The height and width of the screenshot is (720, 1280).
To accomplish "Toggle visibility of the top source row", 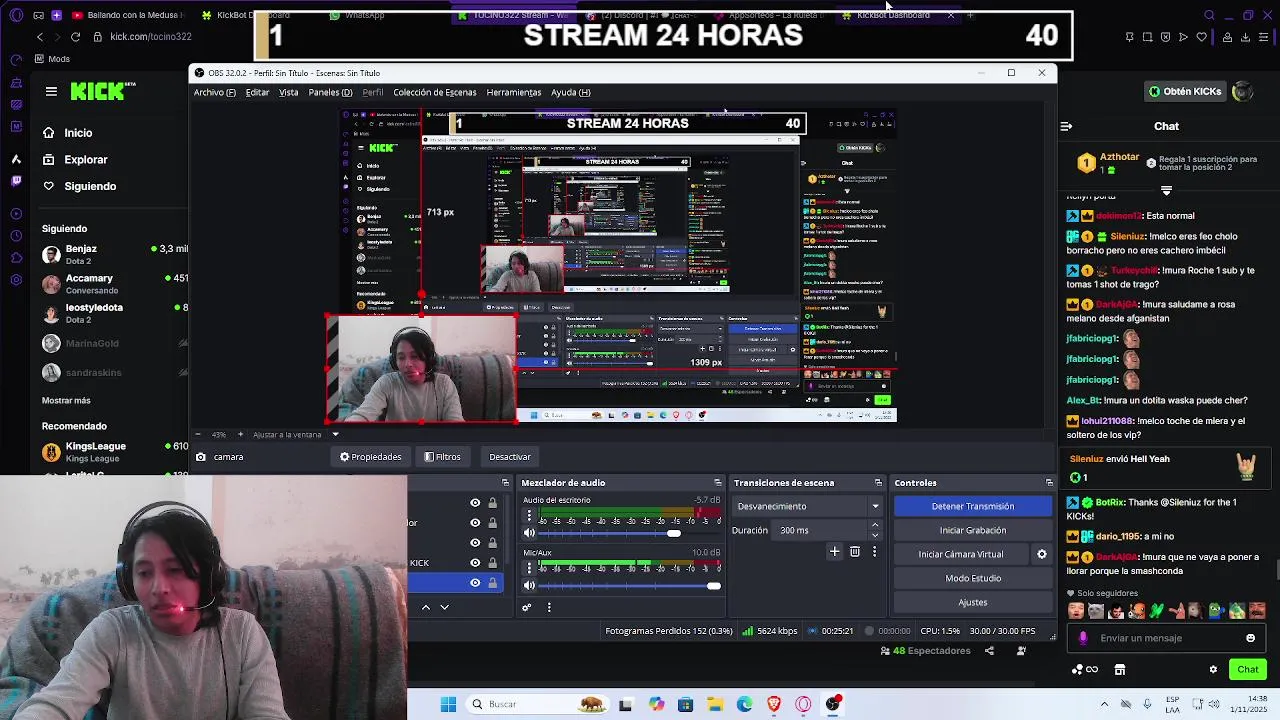I will (x=475, y=503).
